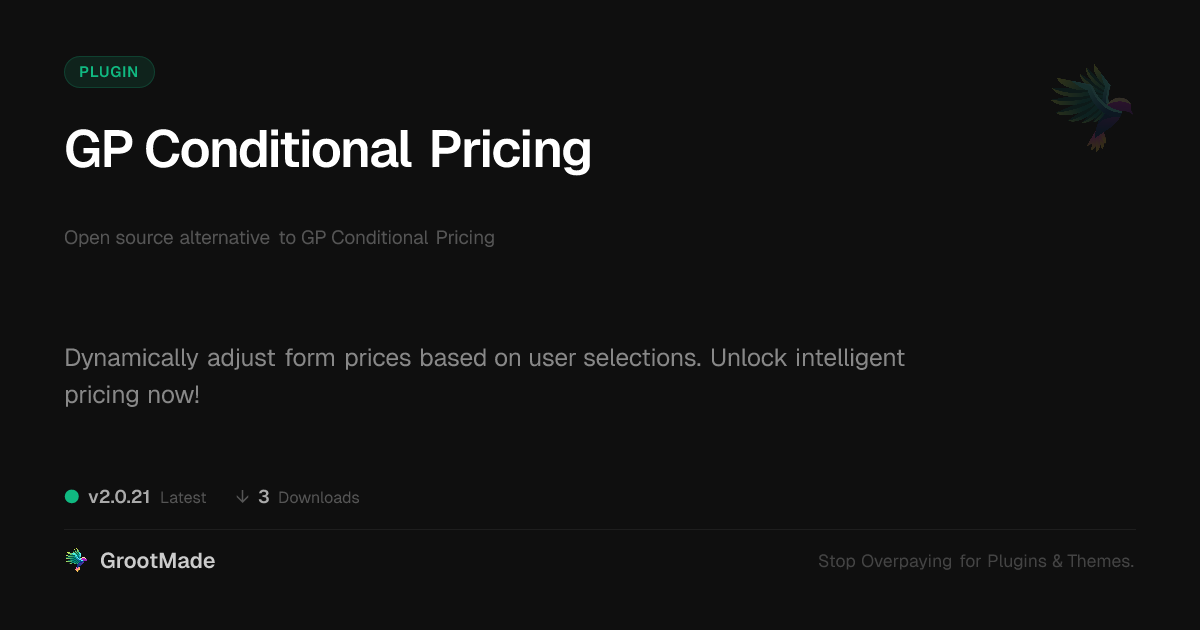
Task: Click the large hummingbird logo in the corner
Action: pos(1093,107)
